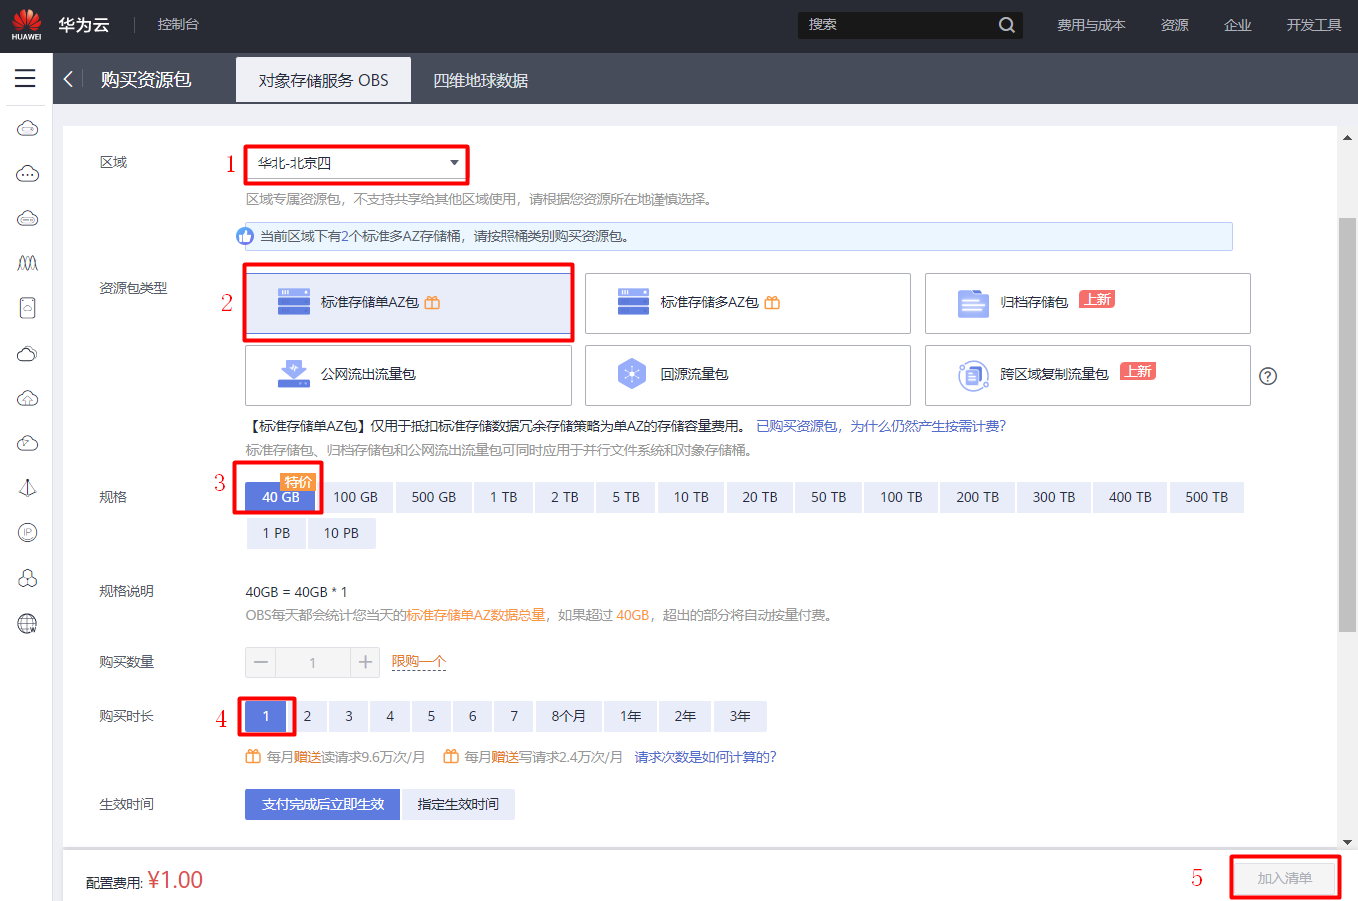This screenshot has height=901, width=1358.
Task: Open the wave-shaped sidebar icon
Action: [x=27, y=263]
